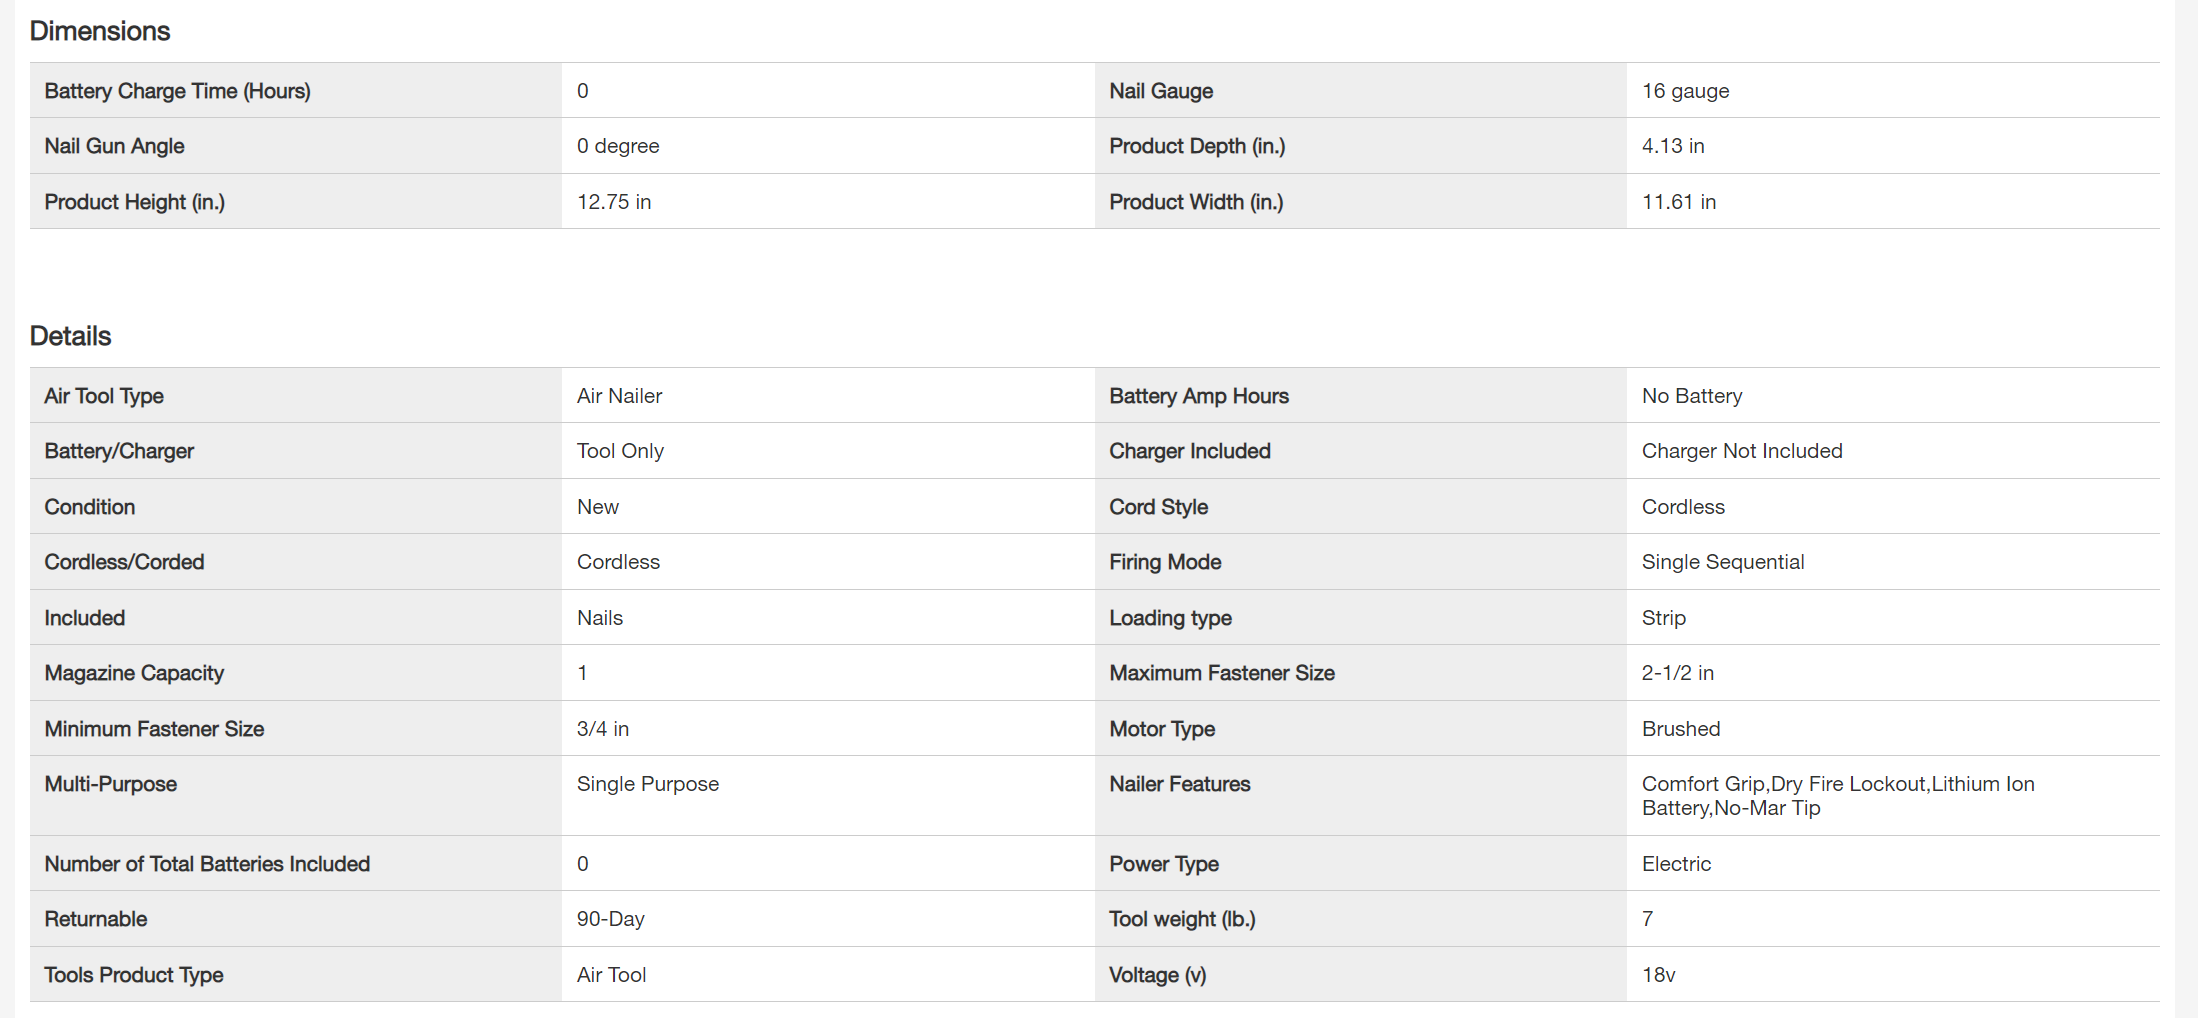2198x1018 pixels.
Task: Click the Nail Gauge label
Action: coord(1160,91)
